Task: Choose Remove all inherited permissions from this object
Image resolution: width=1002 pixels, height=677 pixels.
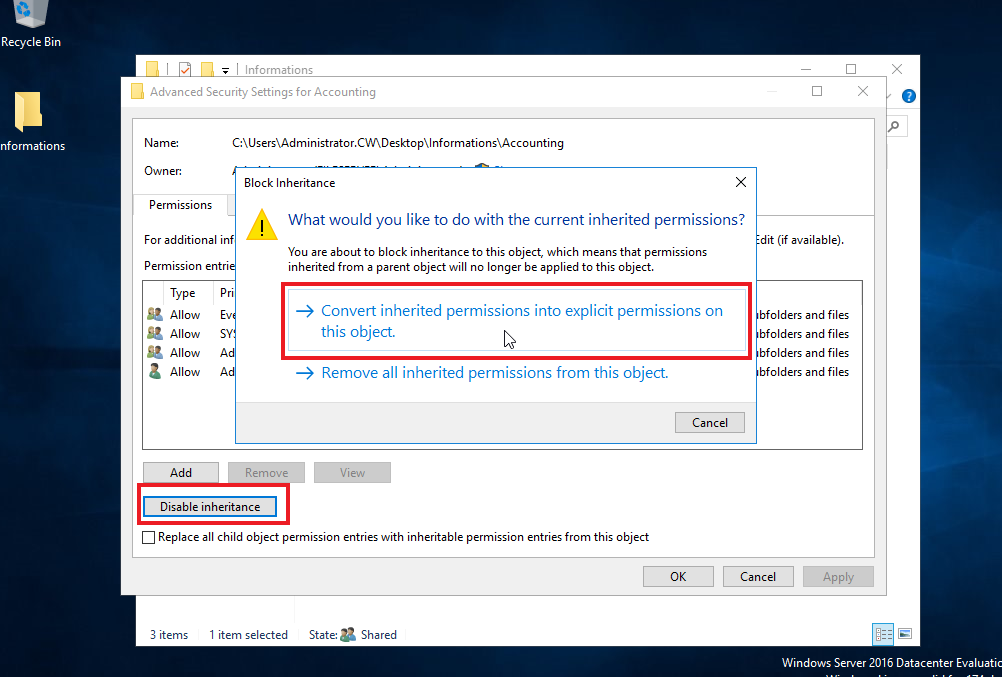Action: 482,373
